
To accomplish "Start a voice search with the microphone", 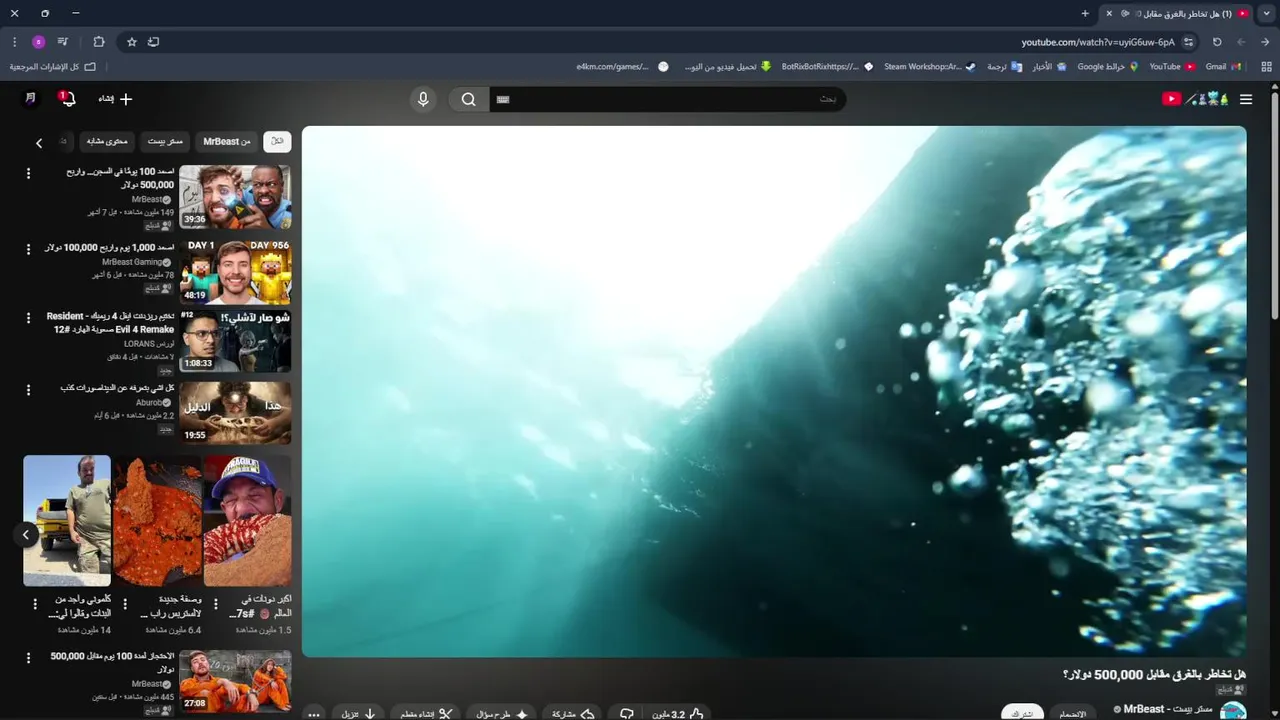I will pos(423,99).
